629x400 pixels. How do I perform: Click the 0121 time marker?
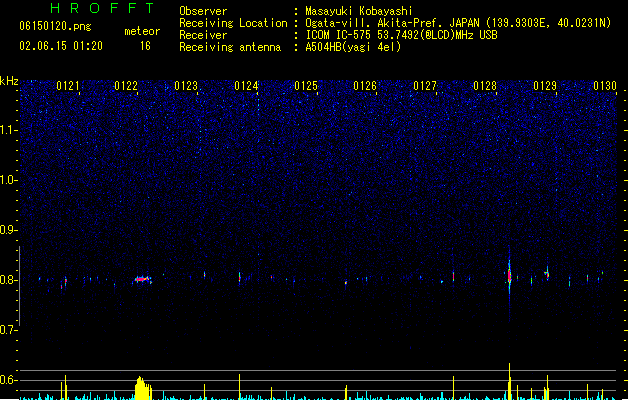[x=67, y=86]
